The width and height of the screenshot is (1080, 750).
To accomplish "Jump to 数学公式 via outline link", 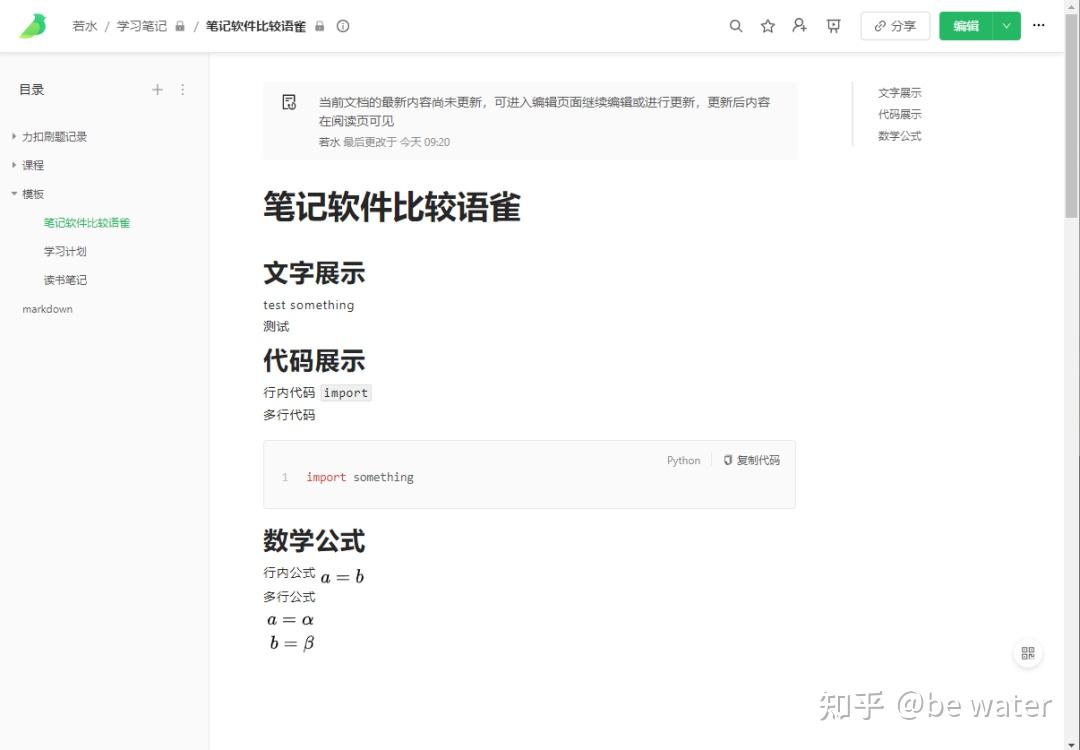I will pyautogui.click(x=900, y=135).
